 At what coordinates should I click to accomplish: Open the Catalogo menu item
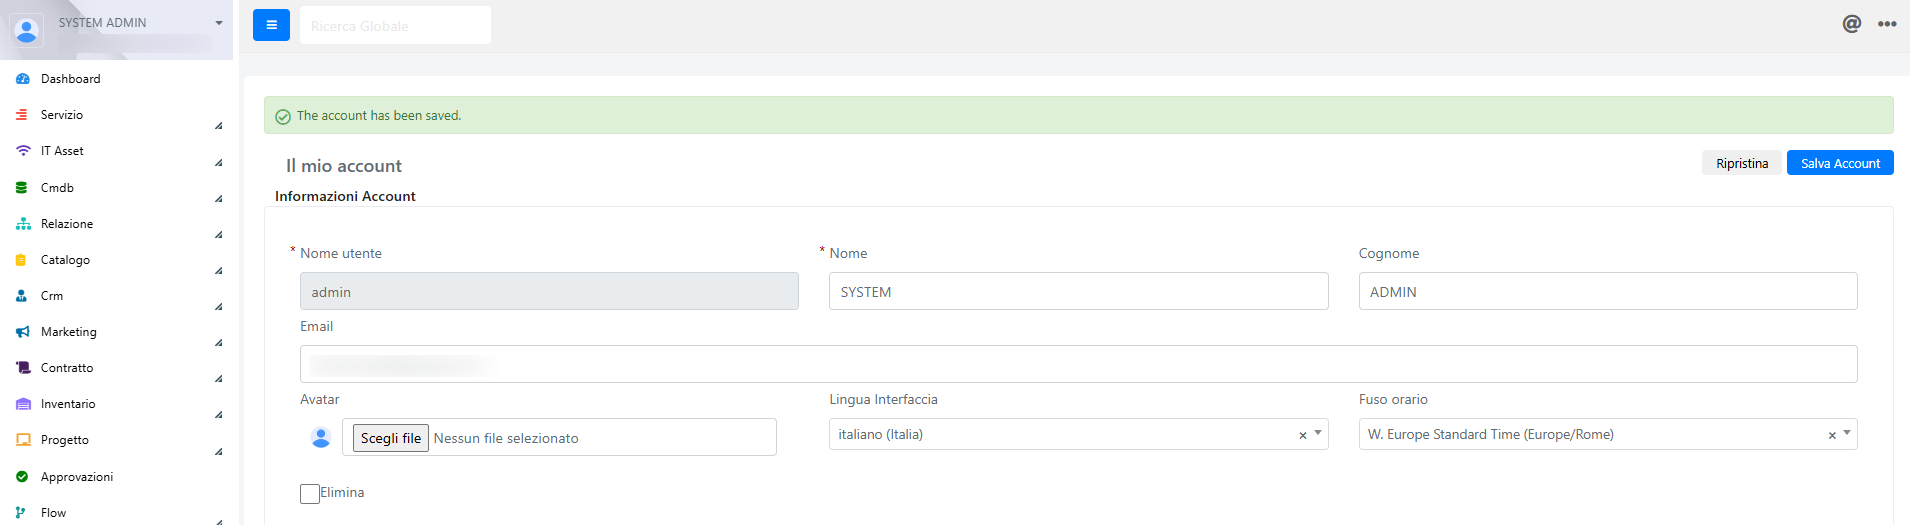pyautogui.click(x=116, y=260)
